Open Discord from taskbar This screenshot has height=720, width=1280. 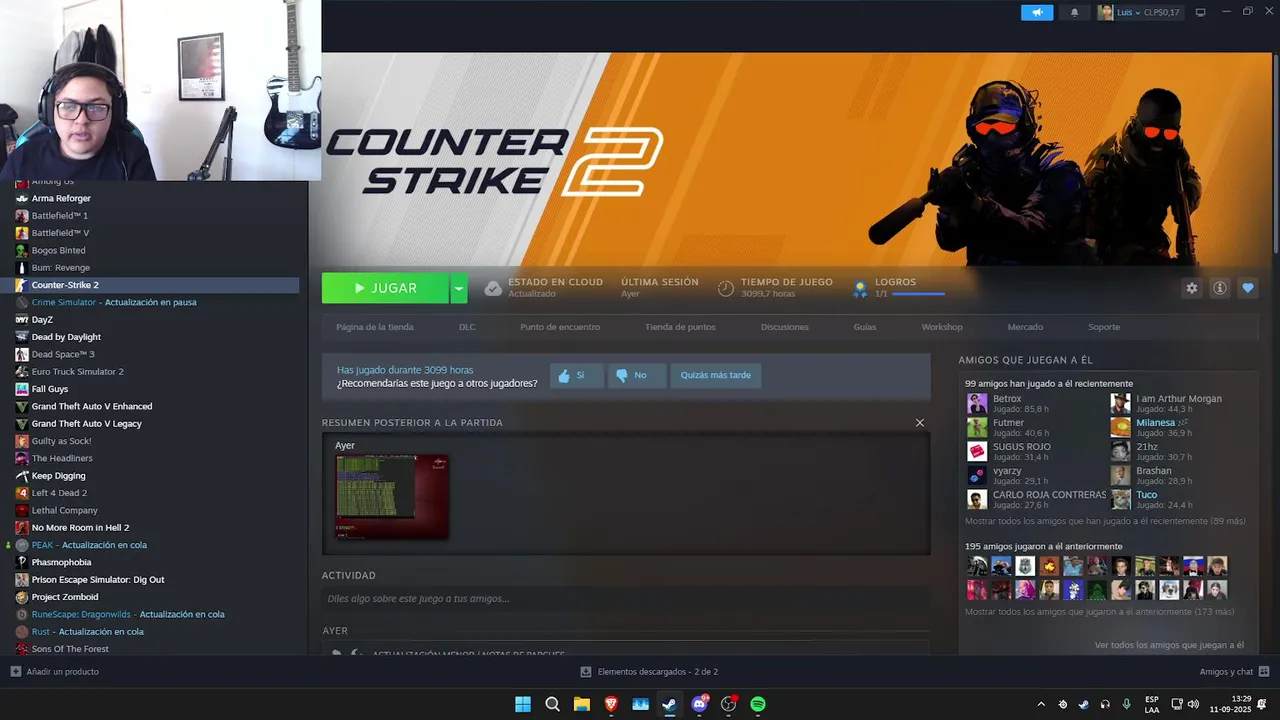coord(699,704)
